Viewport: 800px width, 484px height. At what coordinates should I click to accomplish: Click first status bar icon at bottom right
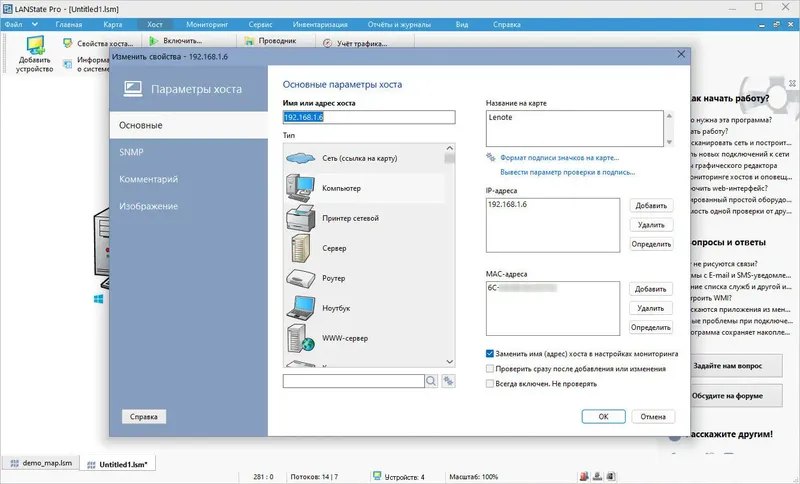pos(584,476)
